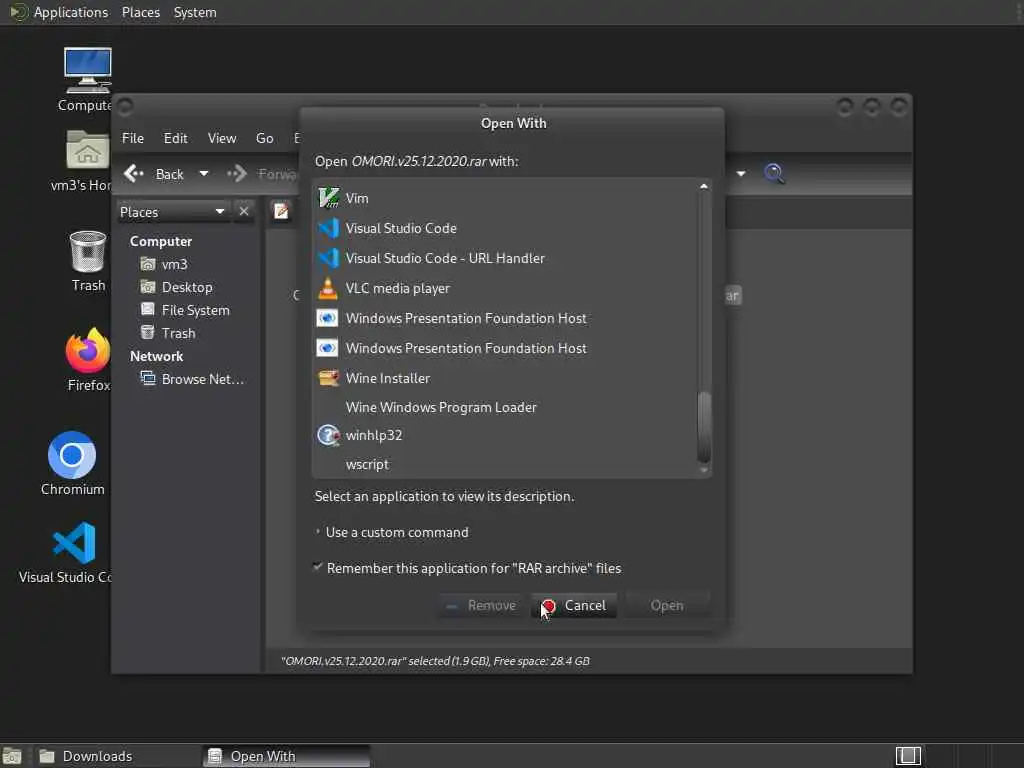The height and width of the screenshot is (768, 1024).
Task: Click workspace switcher in bottom panel
Action: 908,756
